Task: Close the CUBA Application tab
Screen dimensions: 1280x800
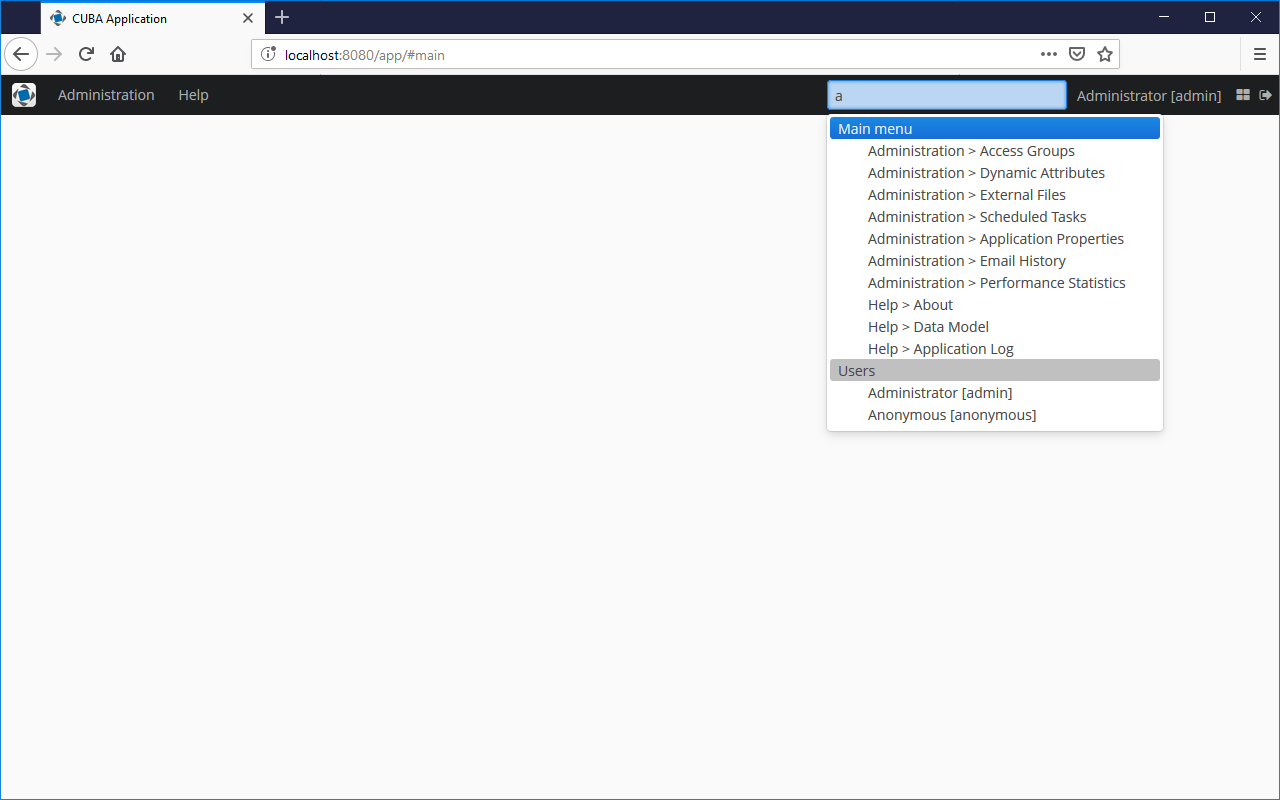Action: tap(248, 18)
